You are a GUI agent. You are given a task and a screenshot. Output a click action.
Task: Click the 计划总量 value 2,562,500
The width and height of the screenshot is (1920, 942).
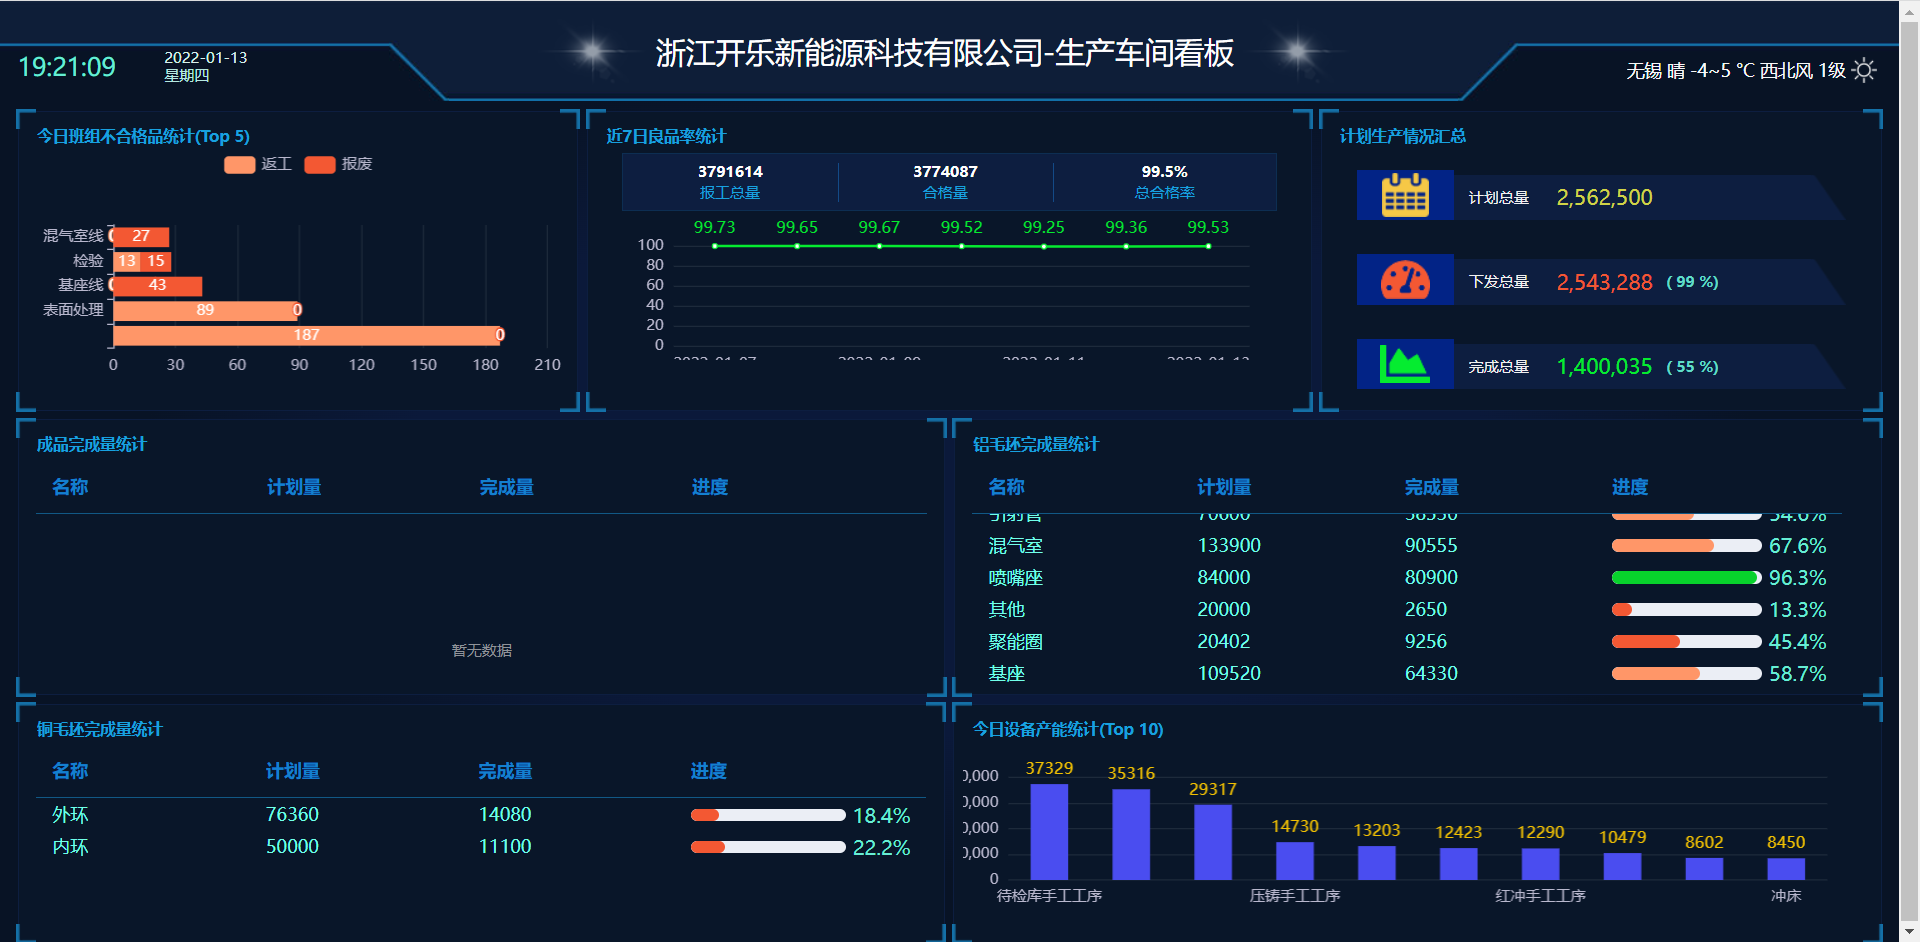1604,198
